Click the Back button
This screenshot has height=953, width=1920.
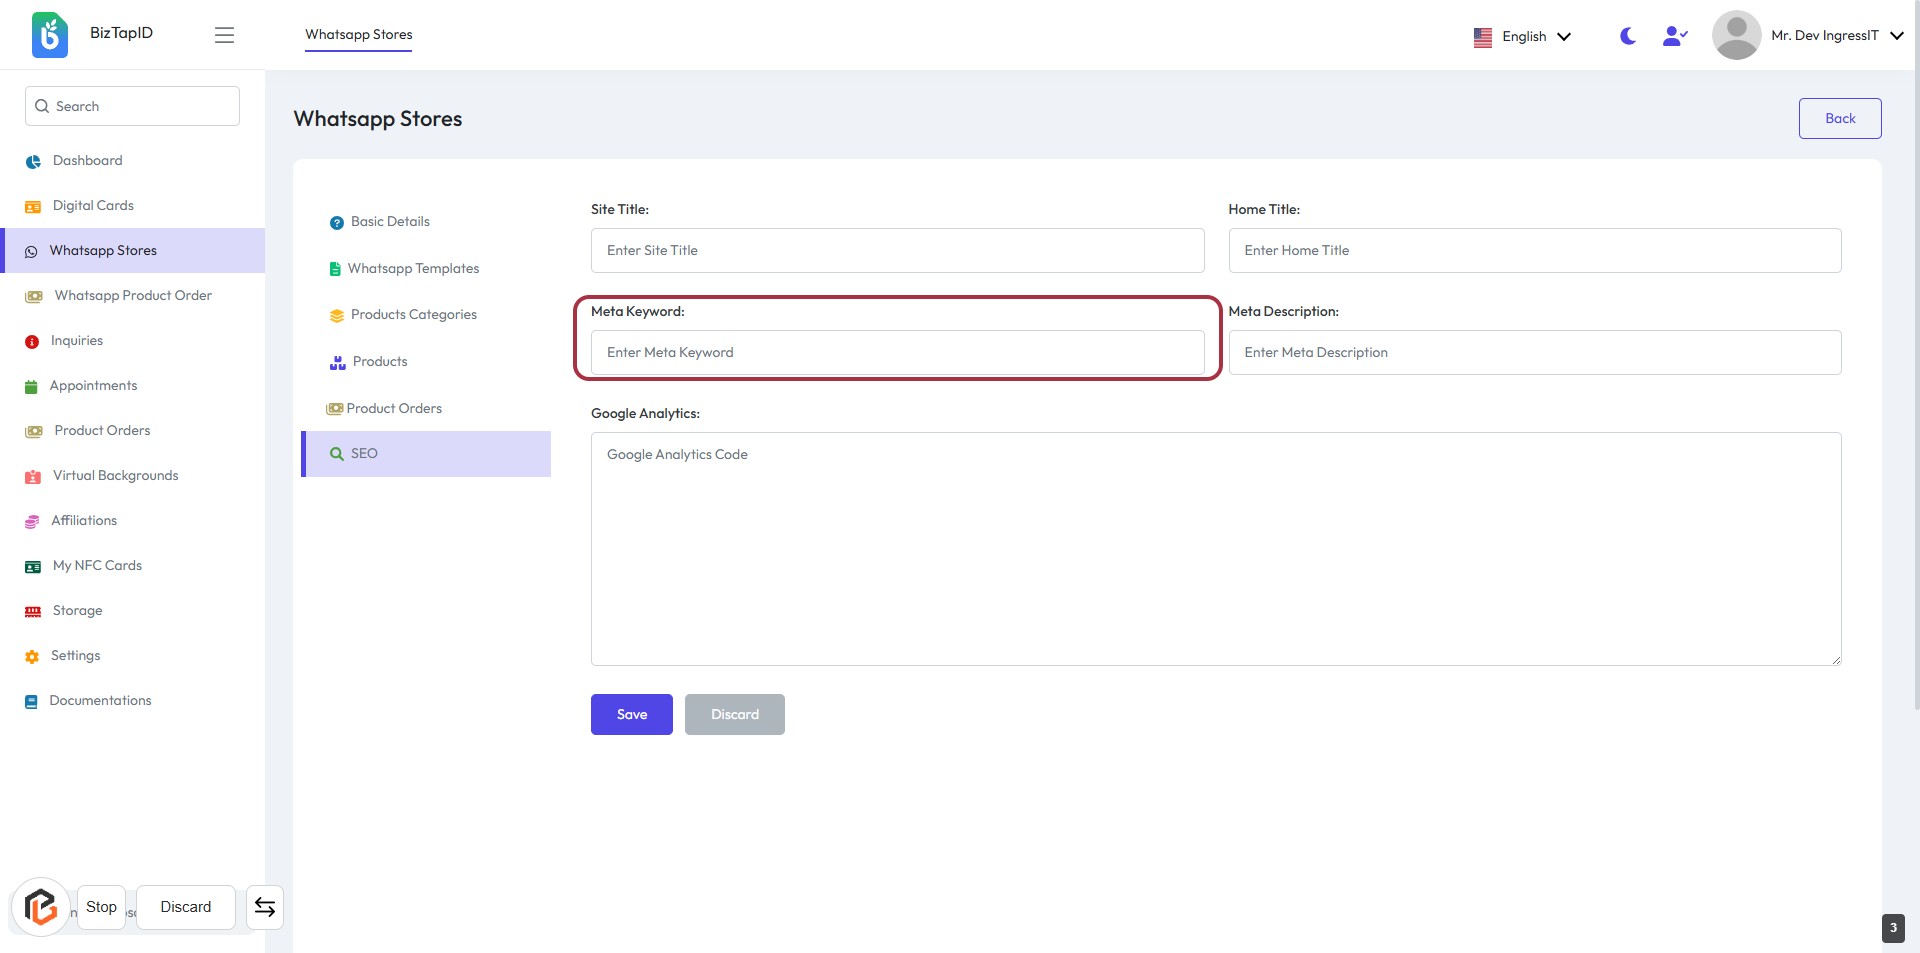click(x=1839, y=118)
